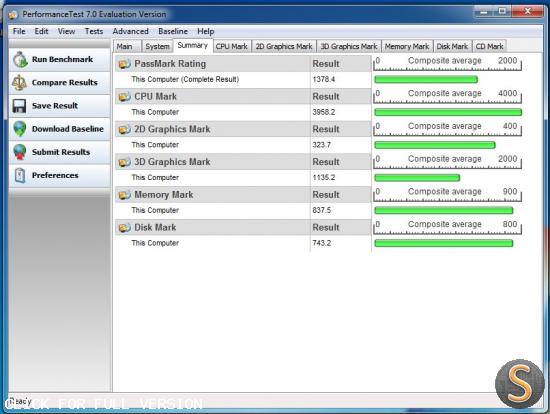This screenshot has height=414, width=550.
Task: Click the PassMark Rating composite average scale
Action: click(x=448, y=64)
